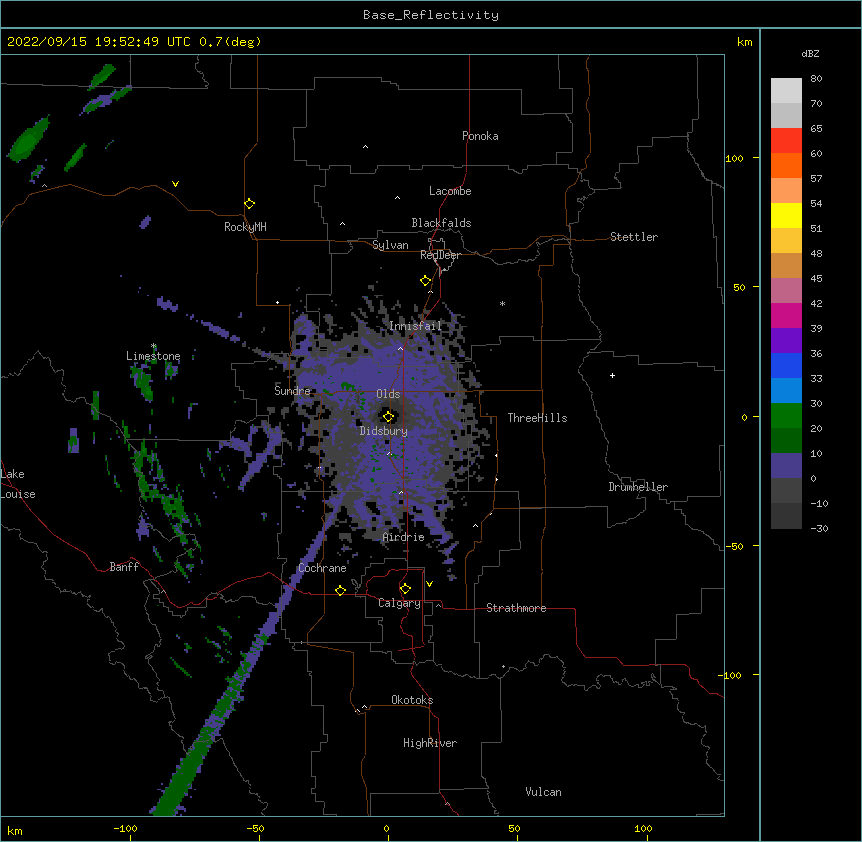Click the Strathmore city label
This screenshot has height=842, width=862.
[x=516, y=608]
